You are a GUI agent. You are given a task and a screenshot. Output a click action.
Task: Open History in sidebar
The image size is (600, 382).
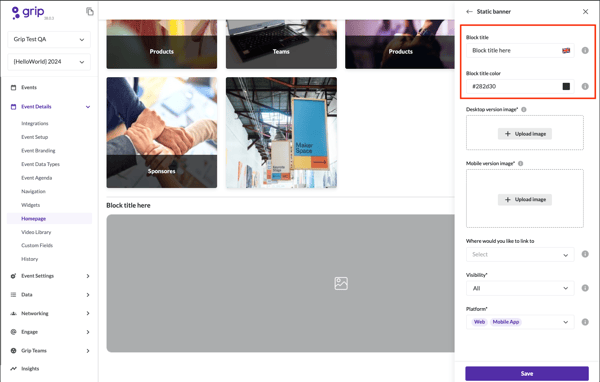[29, 259]
